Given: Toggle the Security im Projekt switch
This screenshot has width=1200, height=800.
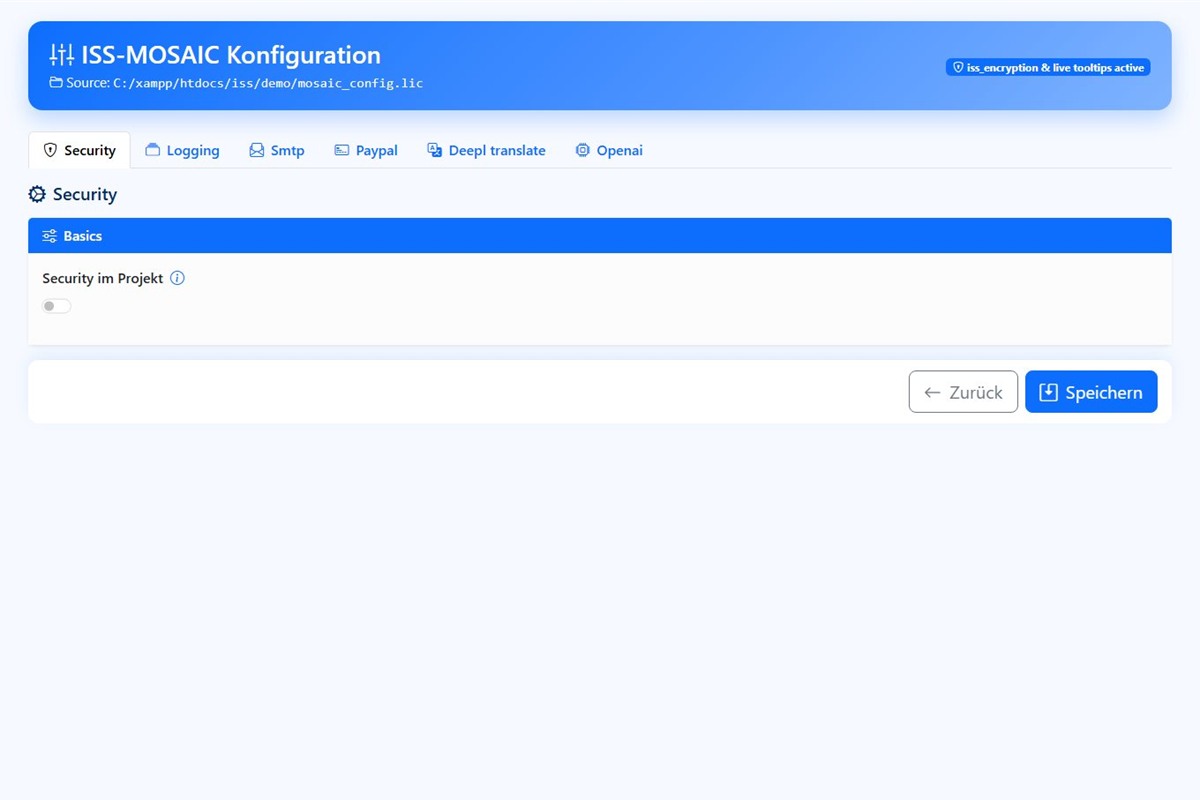Looking at the screenshot, I should click(x=57, y=306).
